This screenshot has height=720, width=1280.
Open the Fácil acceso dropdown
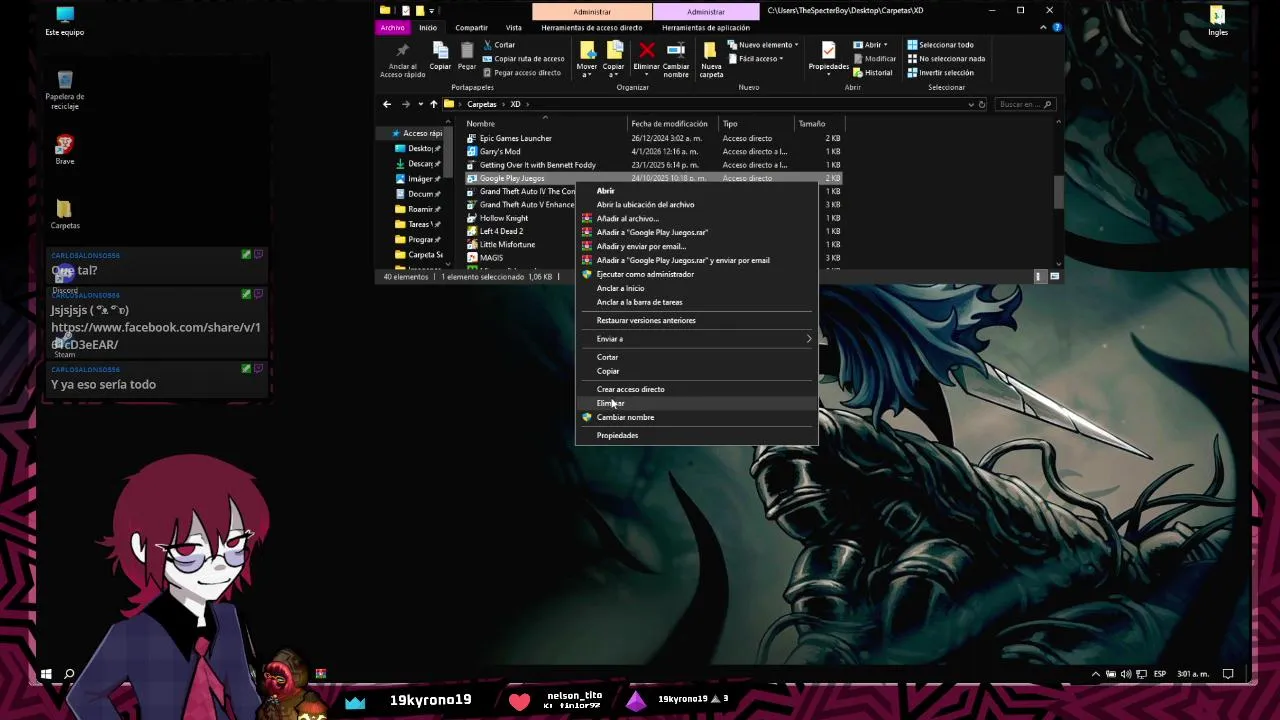(x=755, y=59)
